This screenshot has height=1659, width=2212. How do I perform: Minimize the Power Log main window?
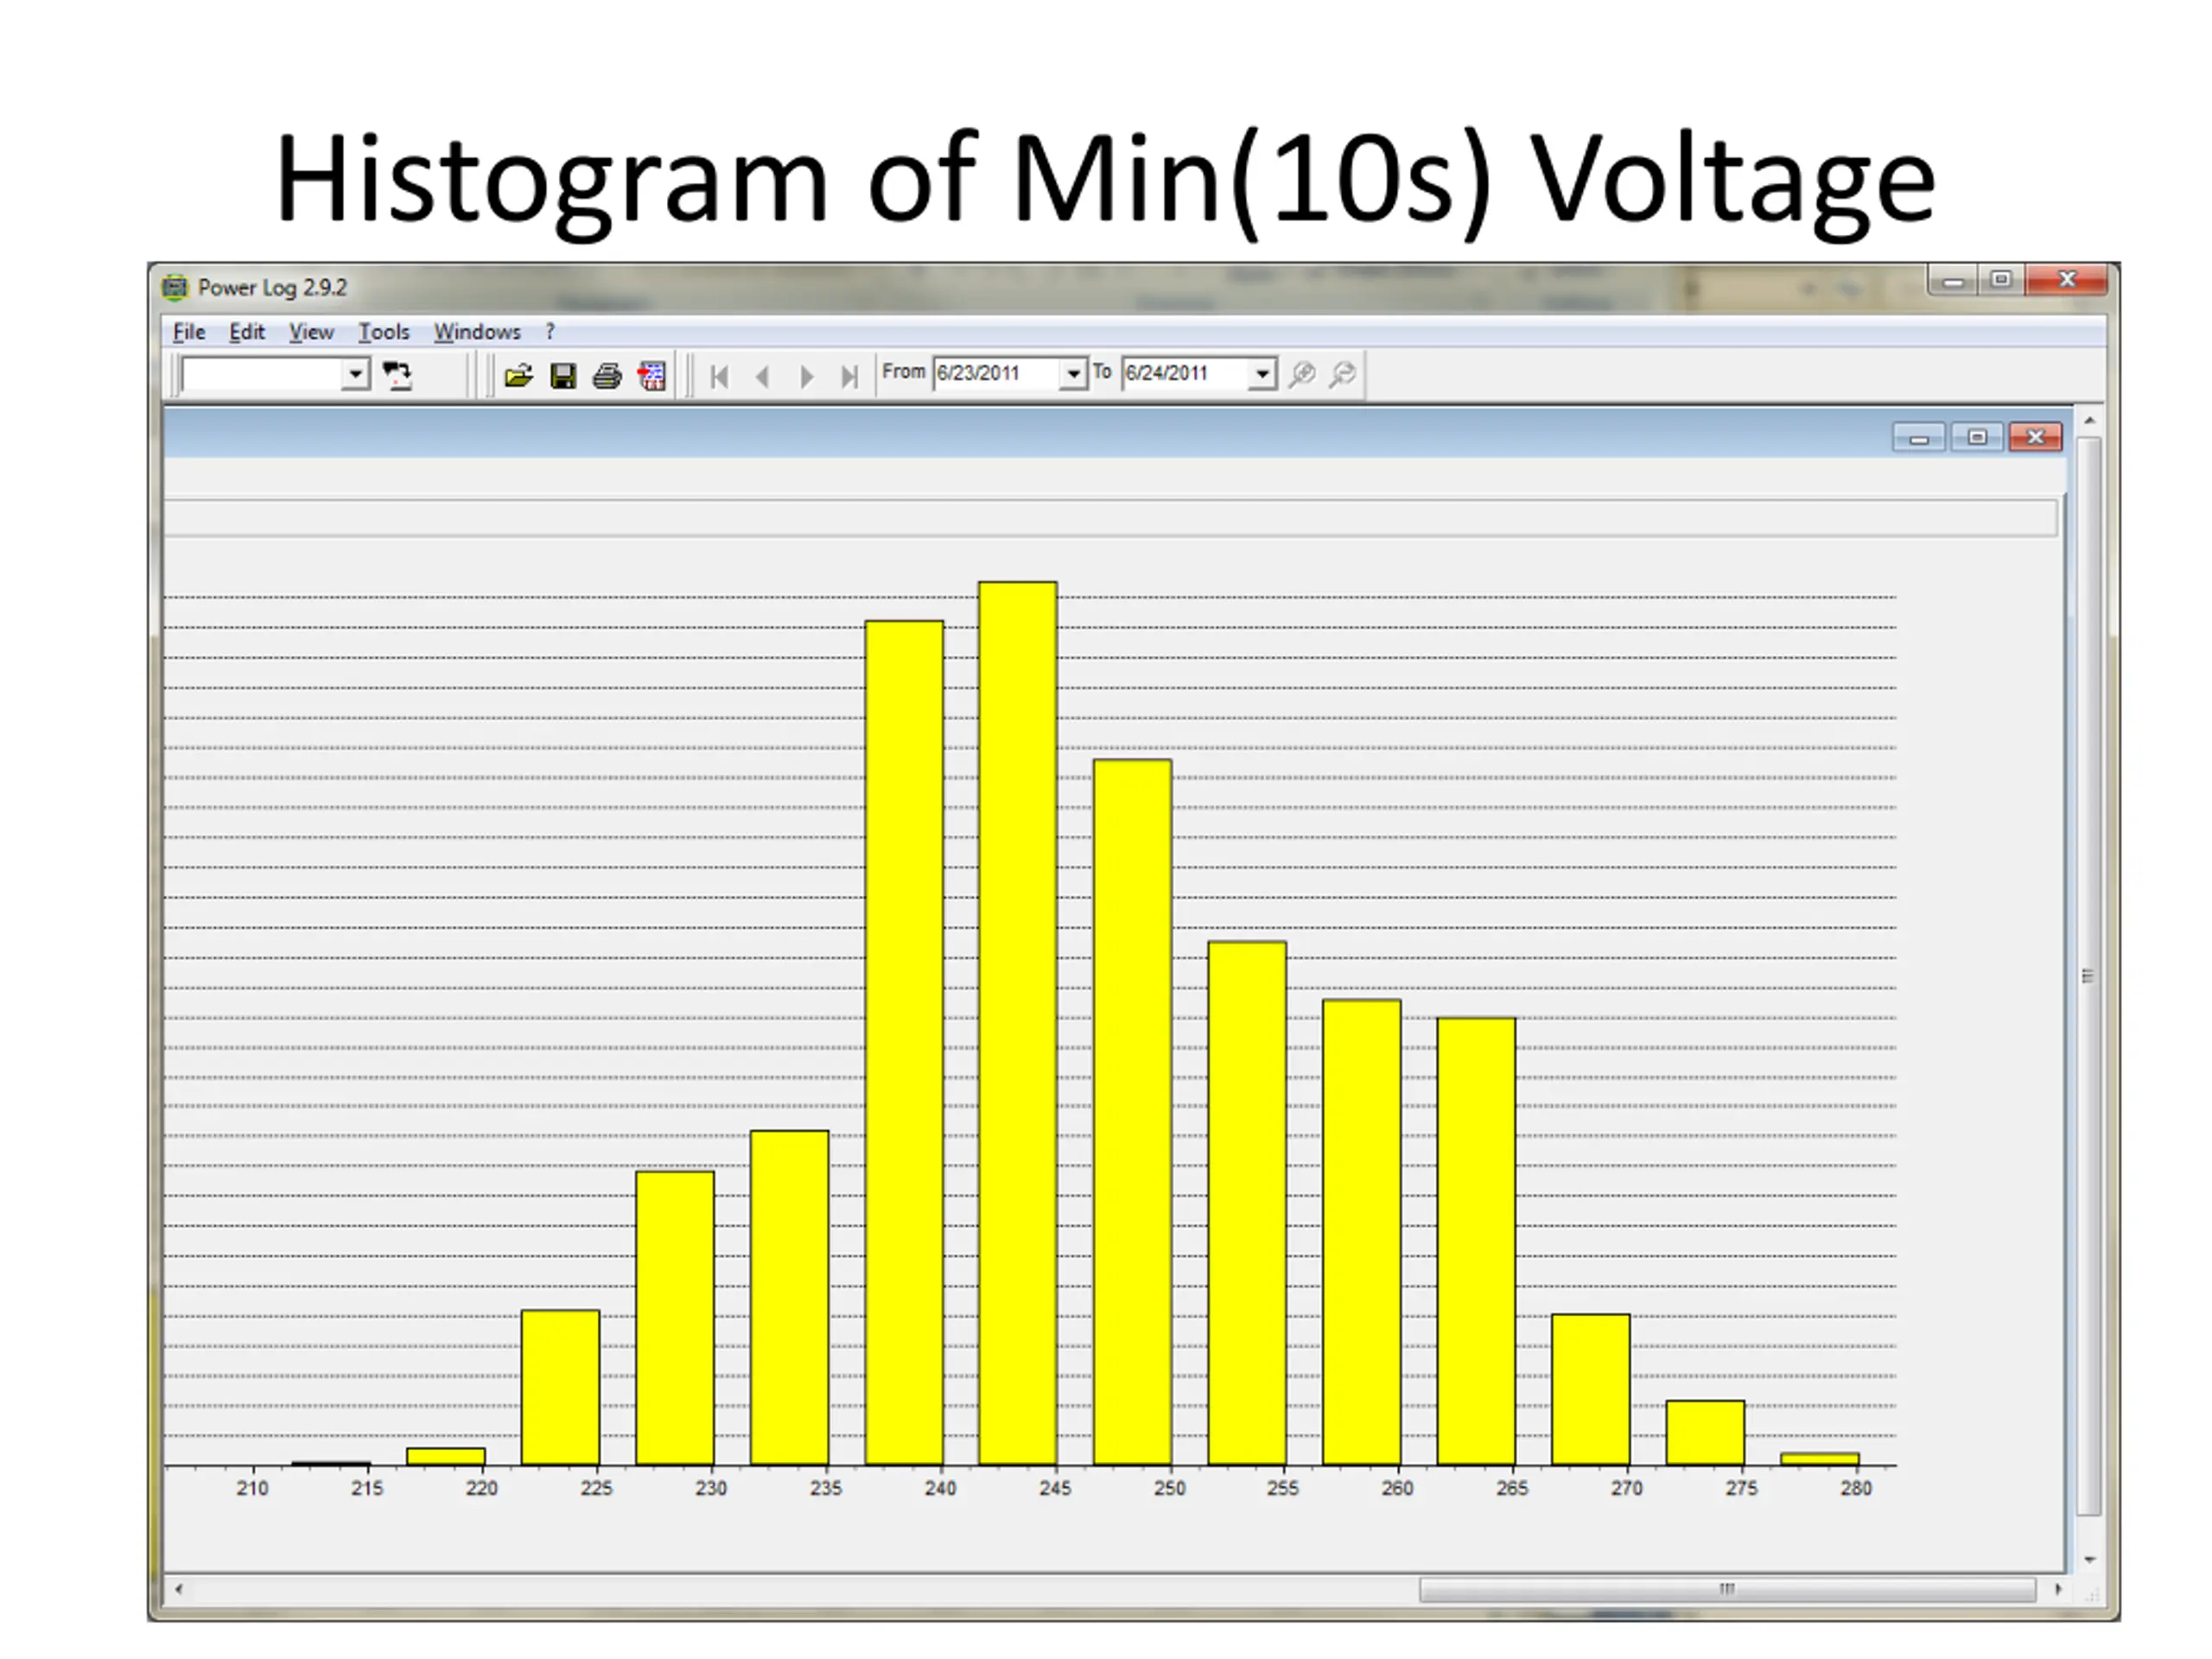coord(1953,280)
